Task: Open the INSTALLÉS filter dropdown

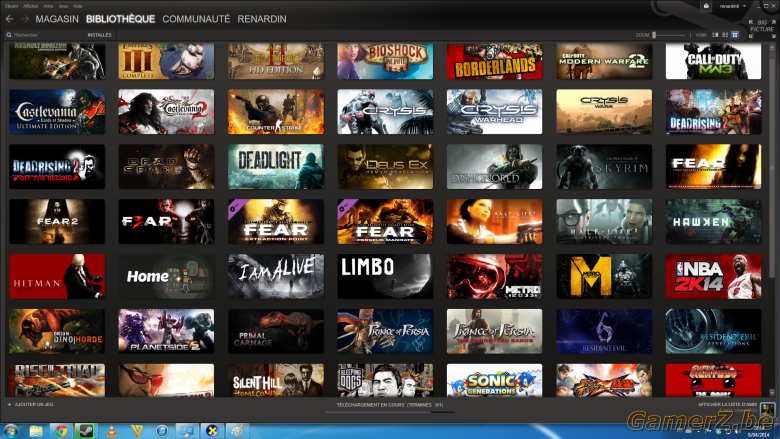Action: click(x=99, y=35)
